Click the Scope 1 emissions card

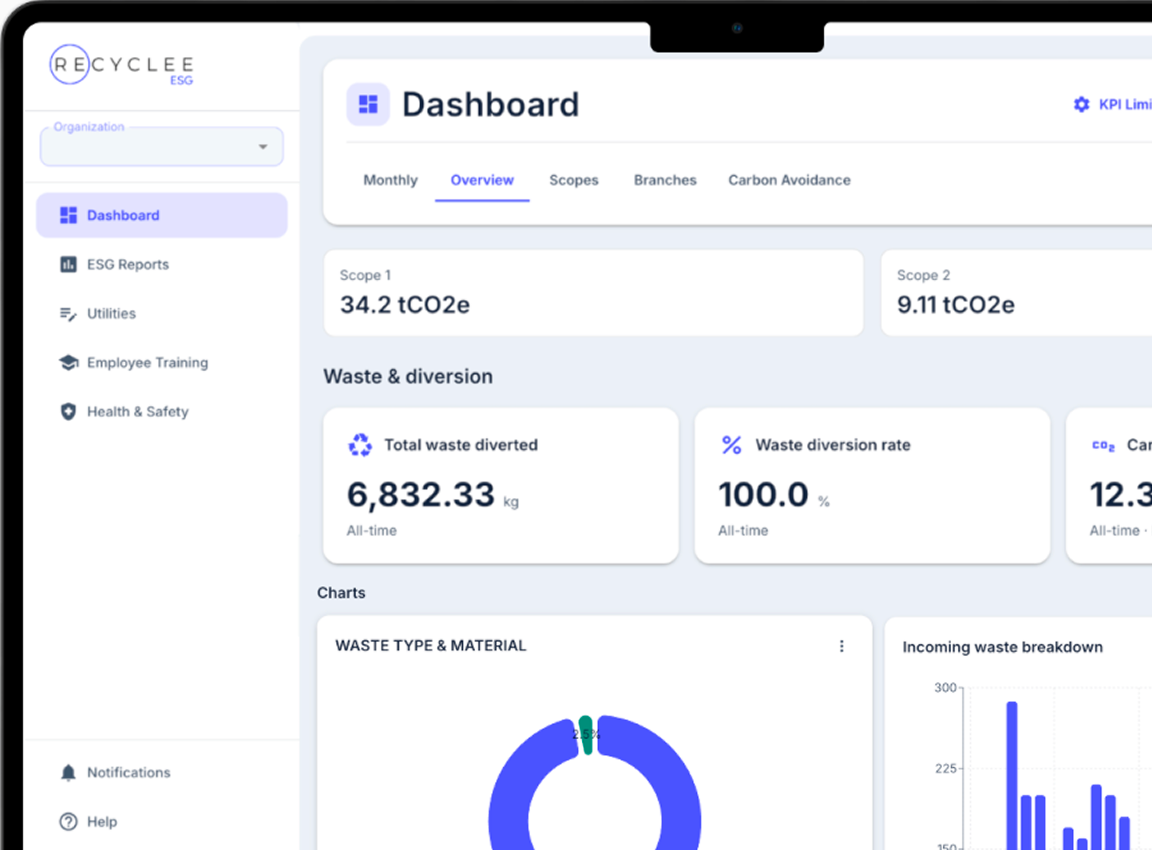(594, 292)
